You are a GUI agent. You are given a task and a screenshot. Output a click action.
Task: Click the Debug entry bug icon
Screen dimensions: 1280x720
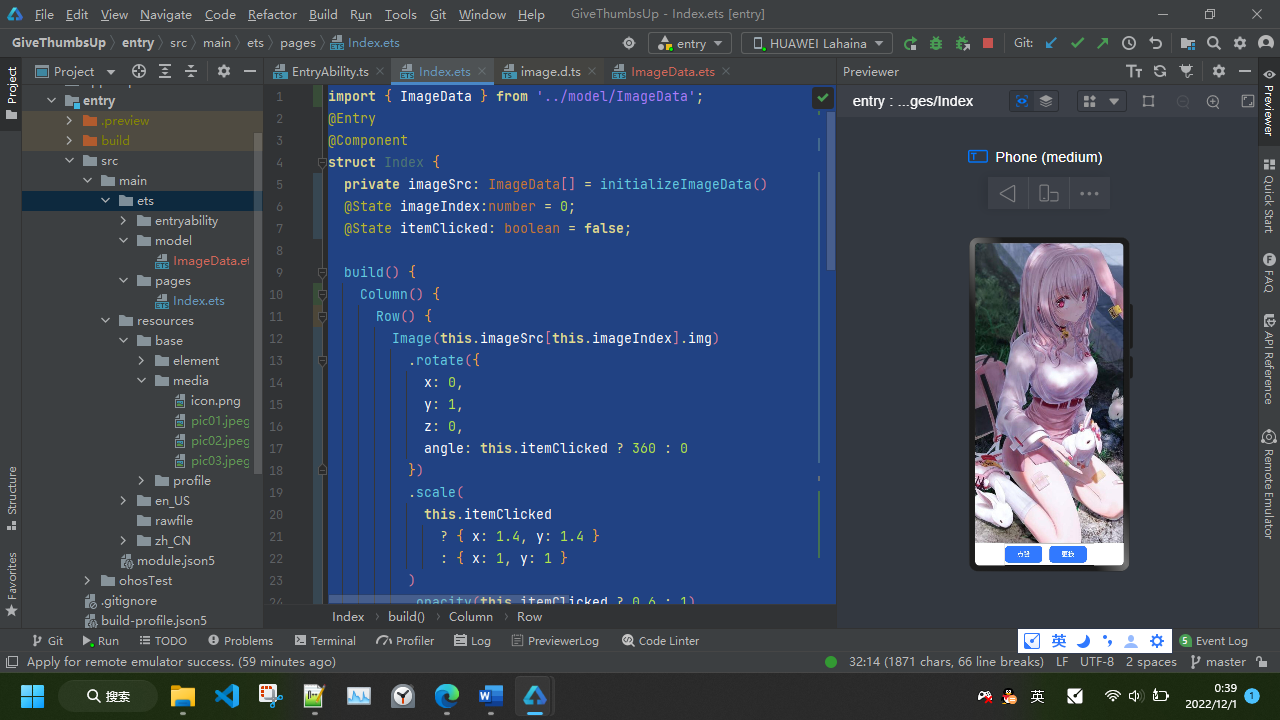[936, 43]
